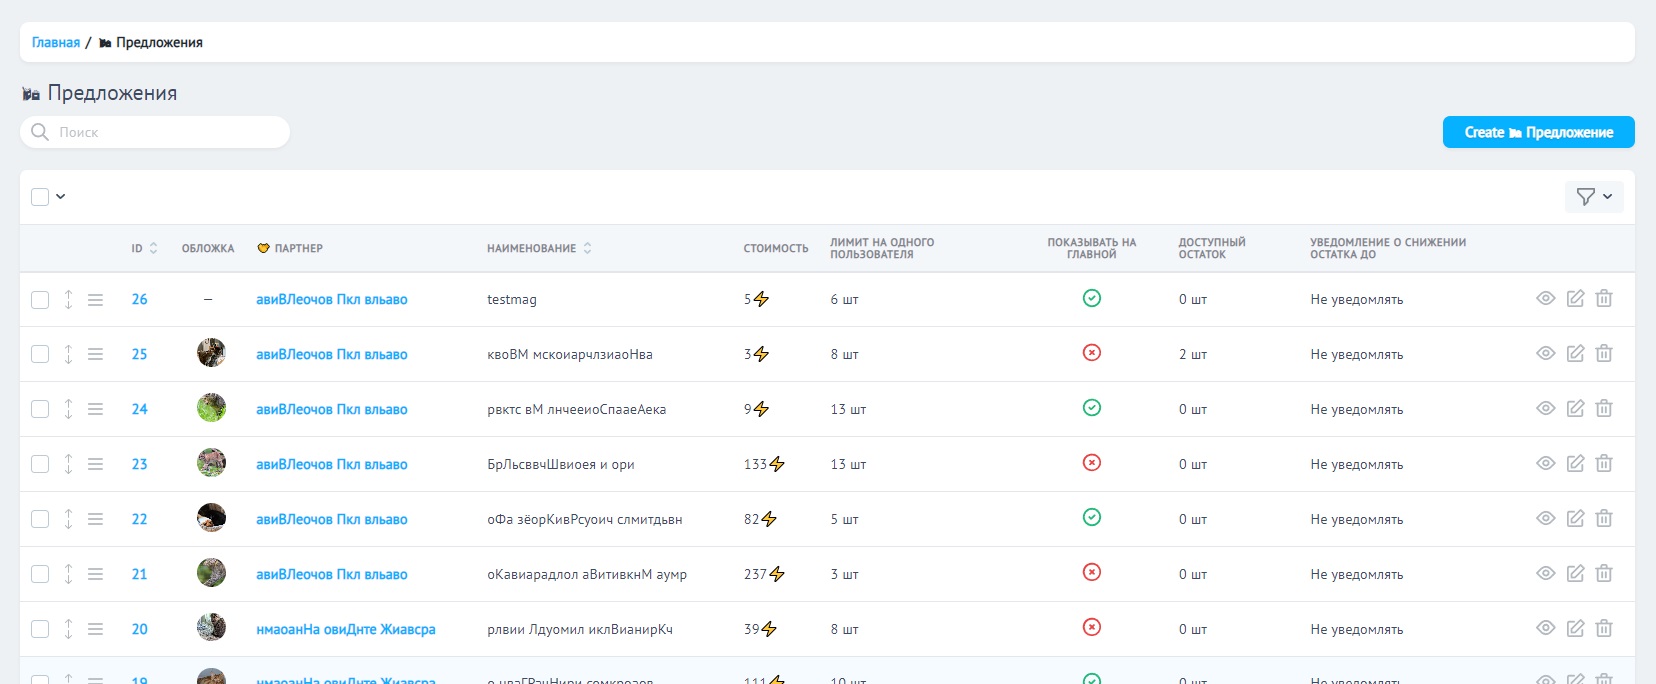Open partner link in row 20

click(345, 629)
